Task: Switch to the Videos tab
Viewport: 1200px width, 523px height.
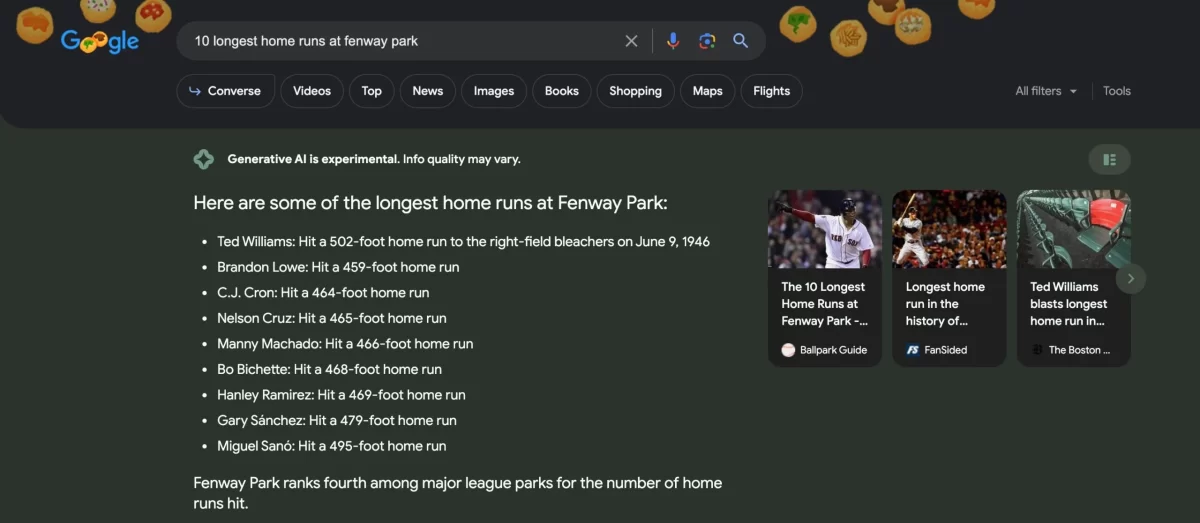Action: click(312, 91)
